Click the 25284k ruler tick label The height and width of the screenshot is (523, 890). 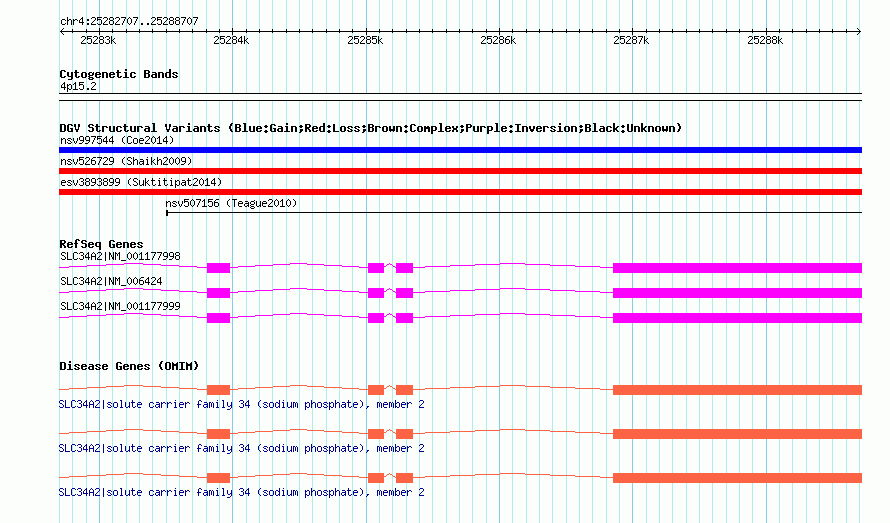point(231,40)
